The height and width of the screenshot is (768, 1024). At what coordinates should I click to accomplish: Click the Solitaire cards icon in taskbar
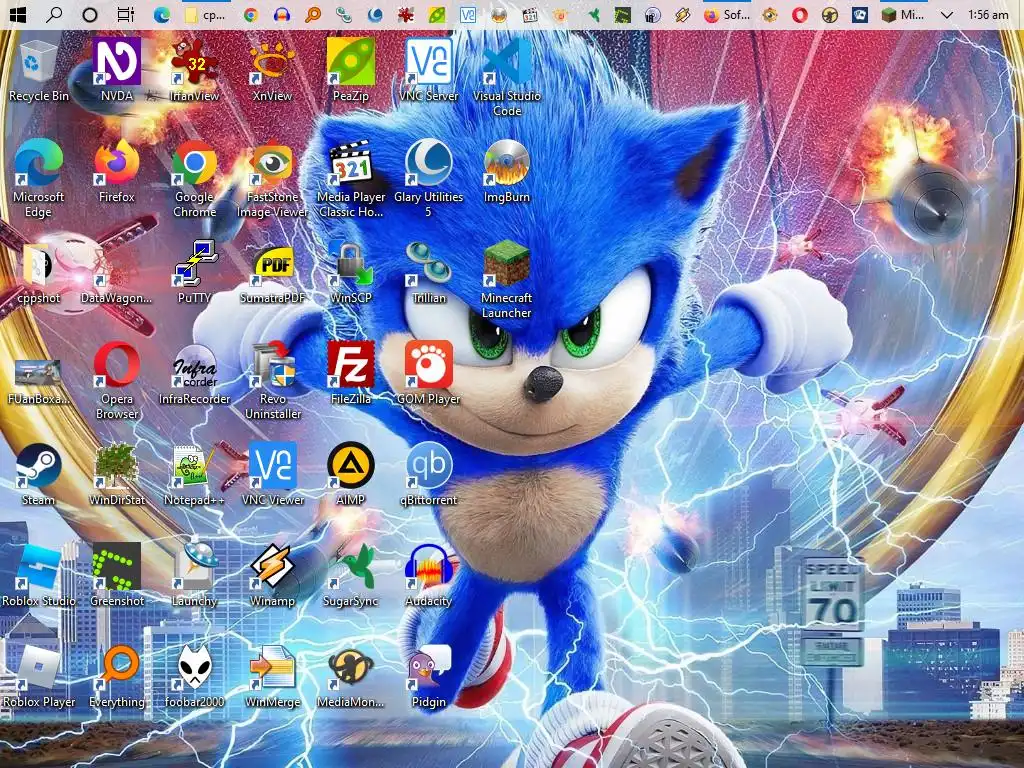click(x=860, y=14)
